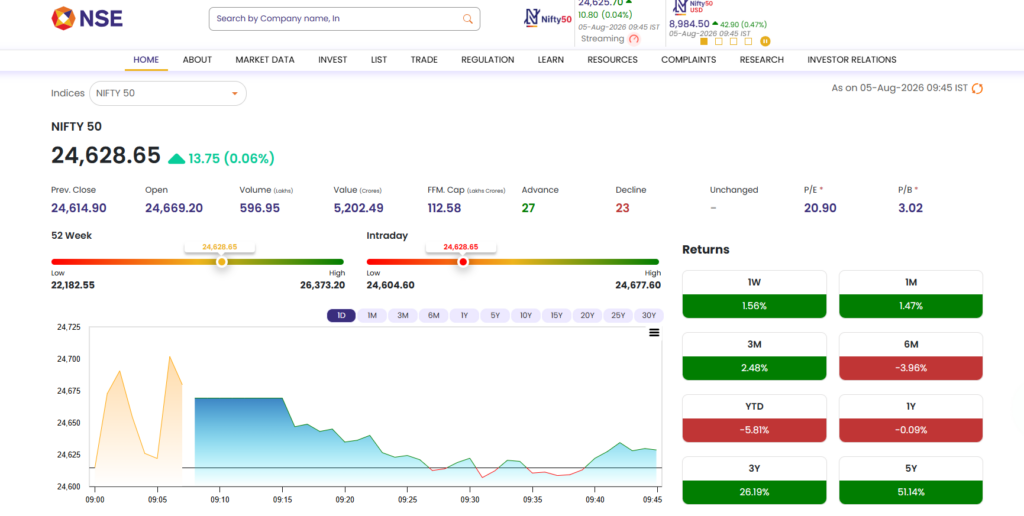This screenshot has width=1024, height=516.
Task: Select the second carousel indicator square
Action: coord(718,41)
